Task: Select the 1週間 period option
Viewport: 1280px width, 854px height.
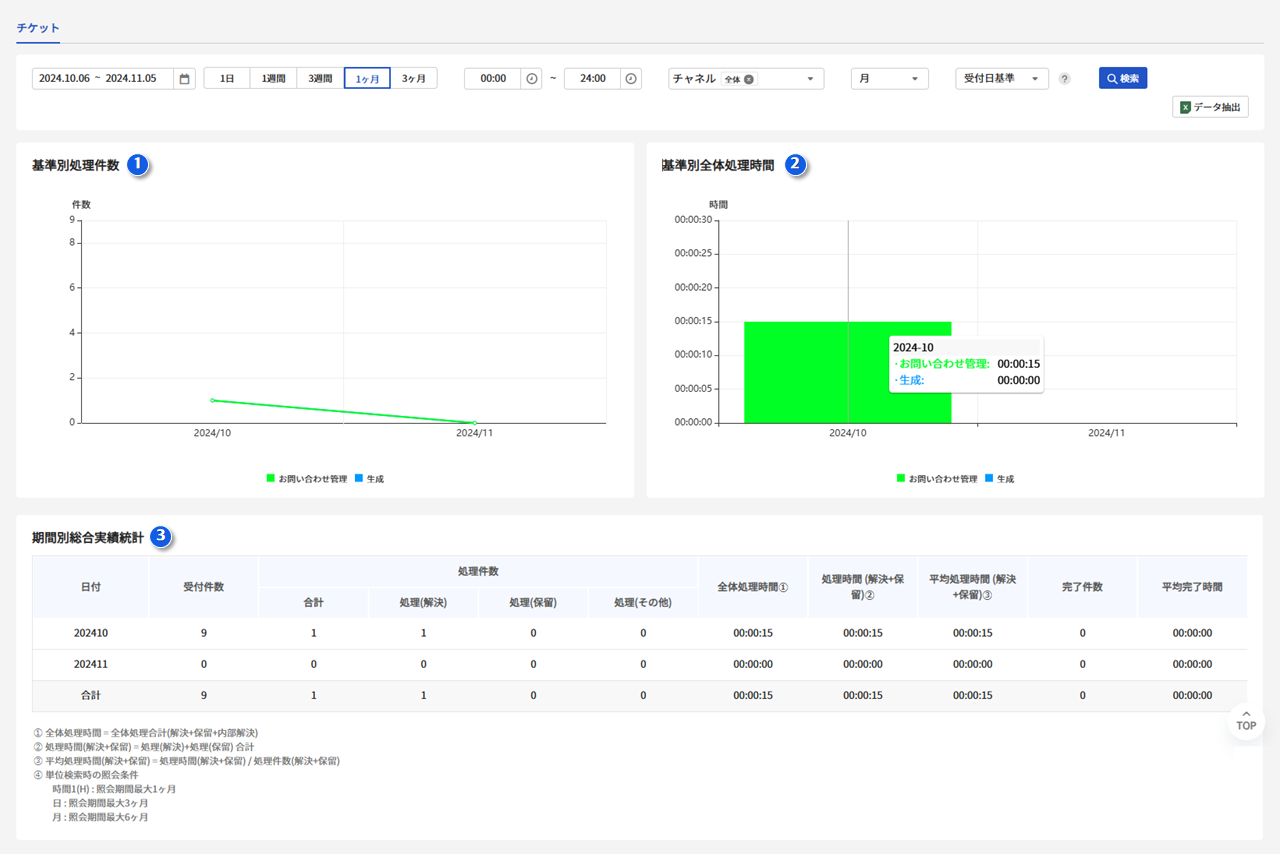Action: point(273,78)
